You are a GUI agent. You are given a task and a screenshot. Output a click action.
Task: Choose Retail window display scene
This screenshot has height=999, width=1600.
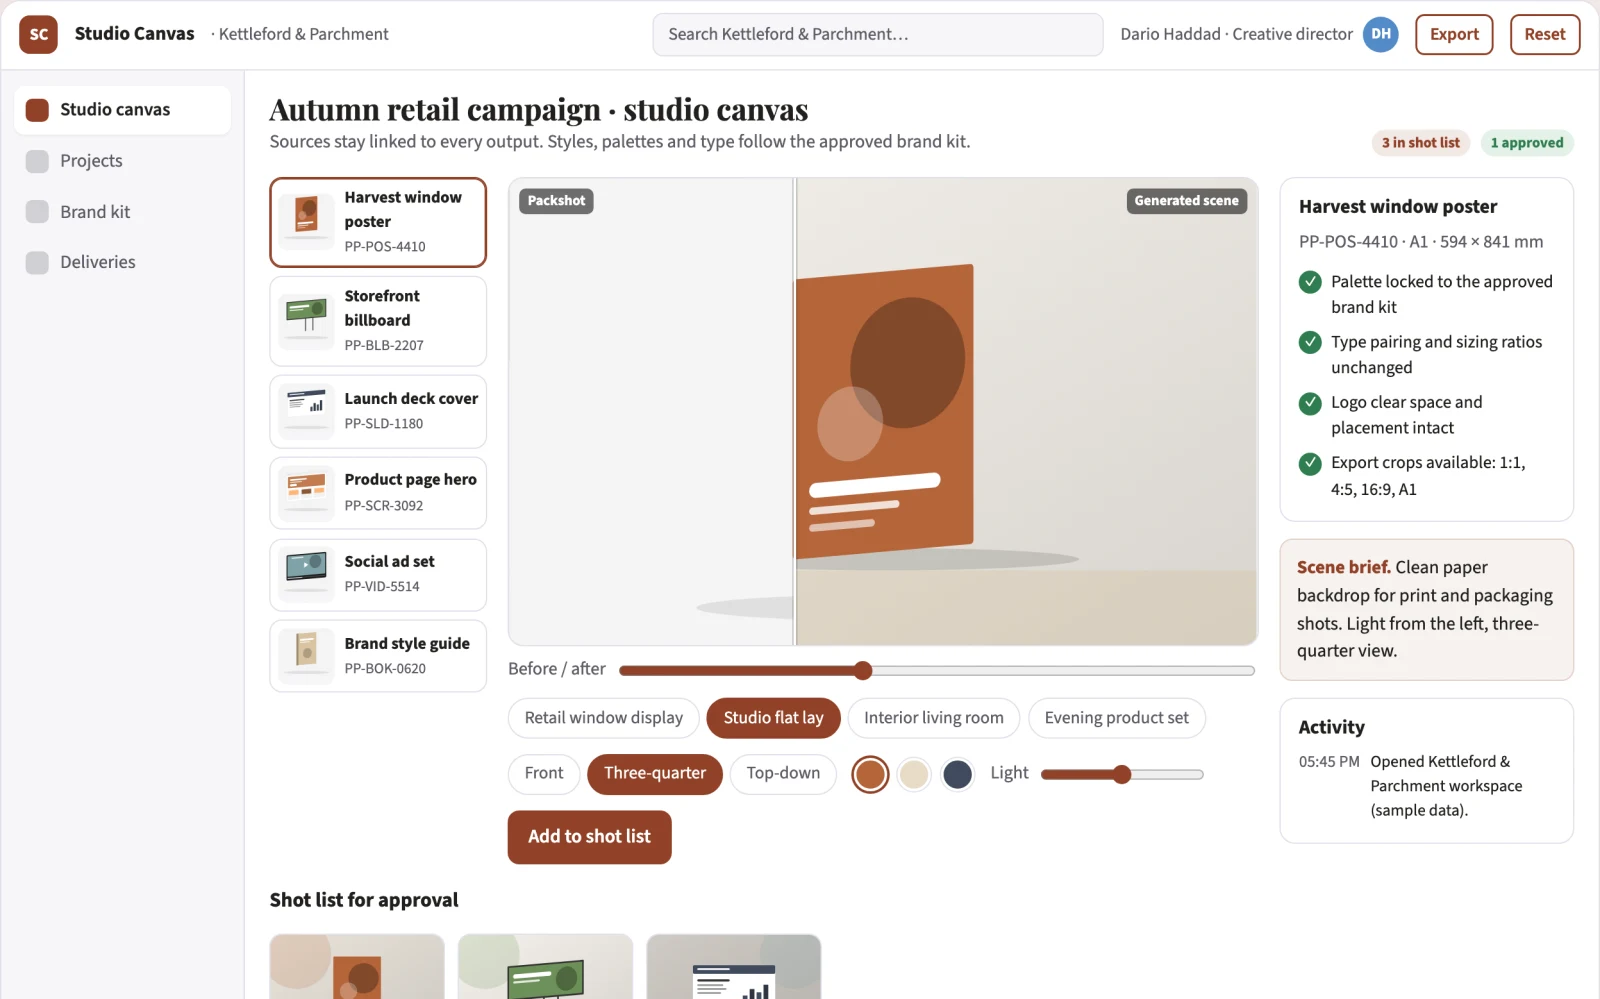pos(604,718)
